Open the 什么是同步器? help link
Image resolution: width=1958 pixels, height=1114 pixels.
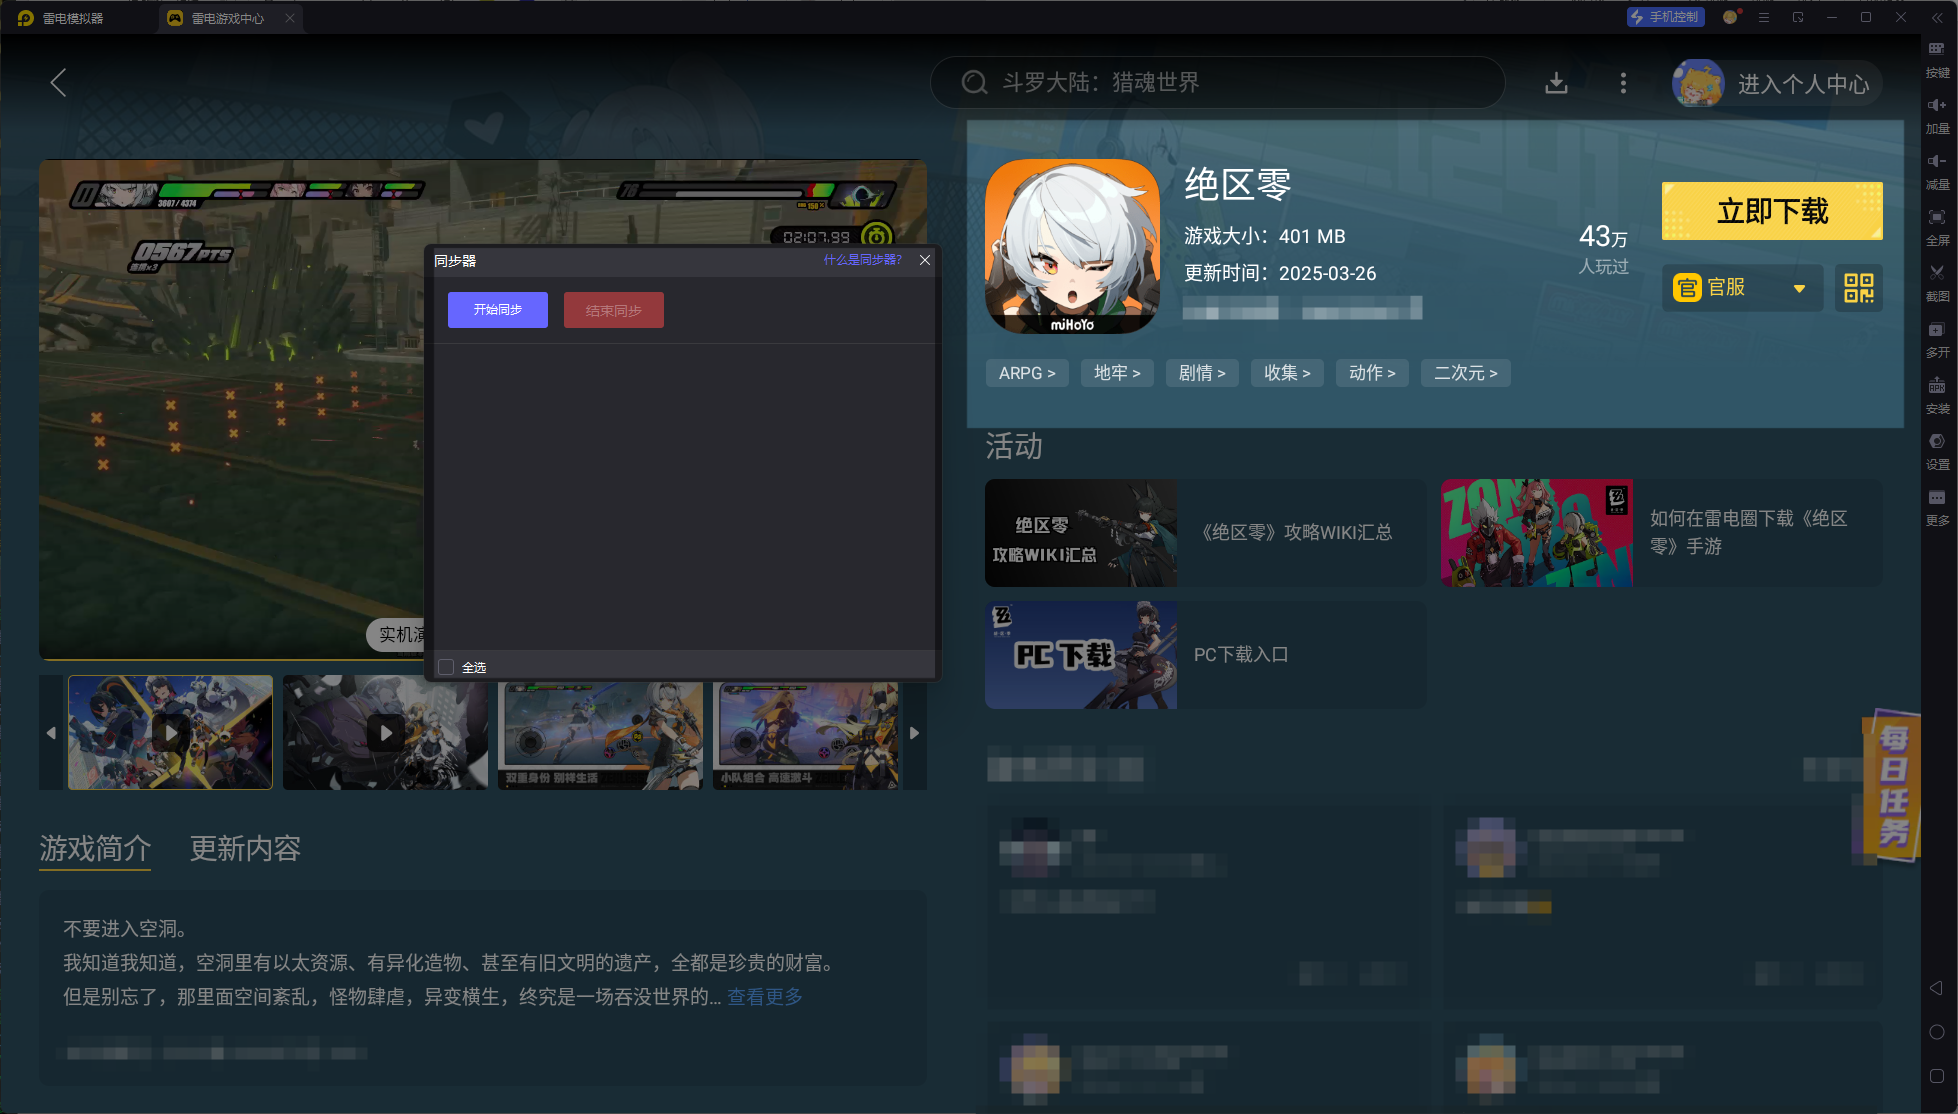pyautogui.click(x=862, y=260)
